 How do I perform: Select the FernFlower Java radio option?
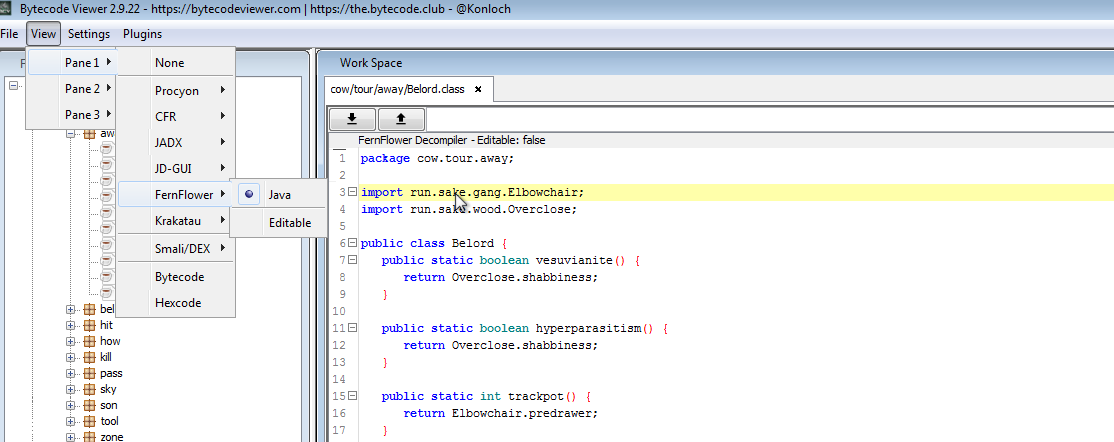[279, 195]
